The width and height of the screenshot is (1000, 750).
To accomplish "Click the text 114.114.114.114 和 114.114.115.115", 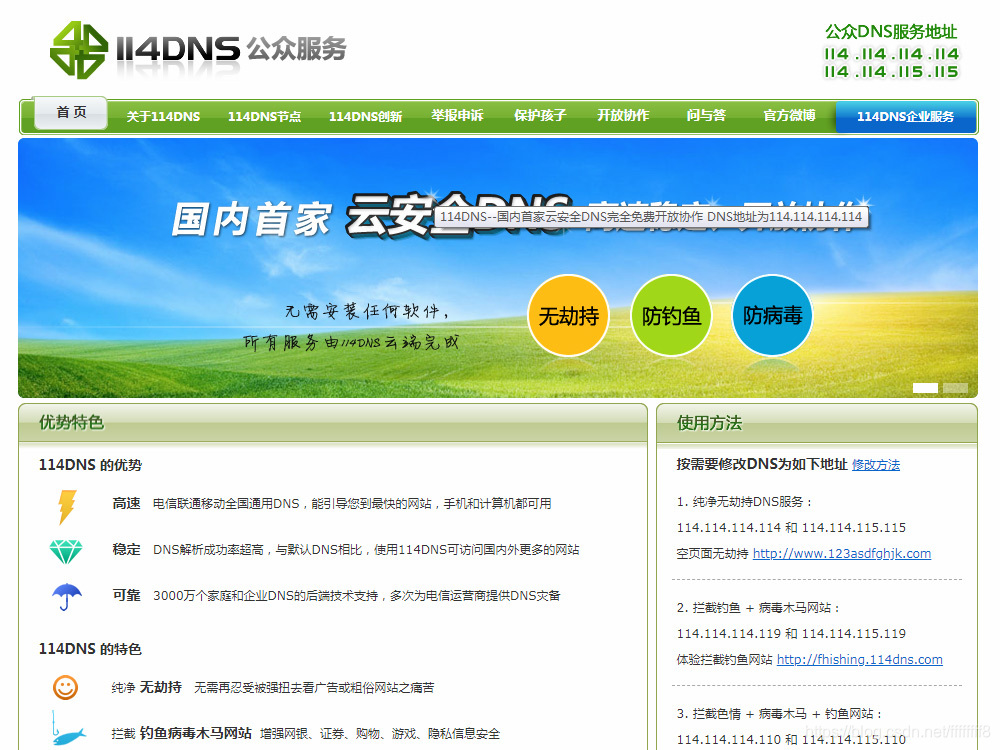I will click(x=791, y=527).
